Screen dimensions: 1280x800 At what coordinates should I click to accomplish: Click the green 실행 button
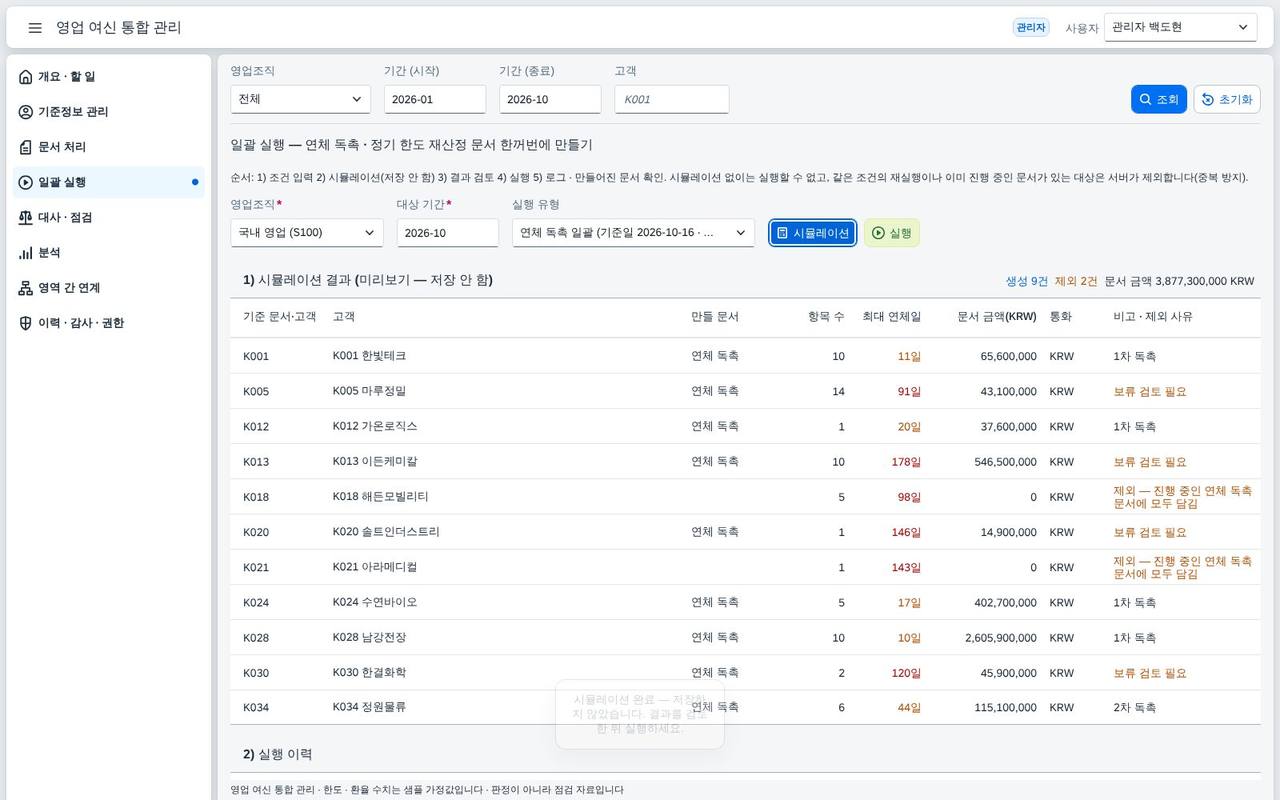click(892, 233)
